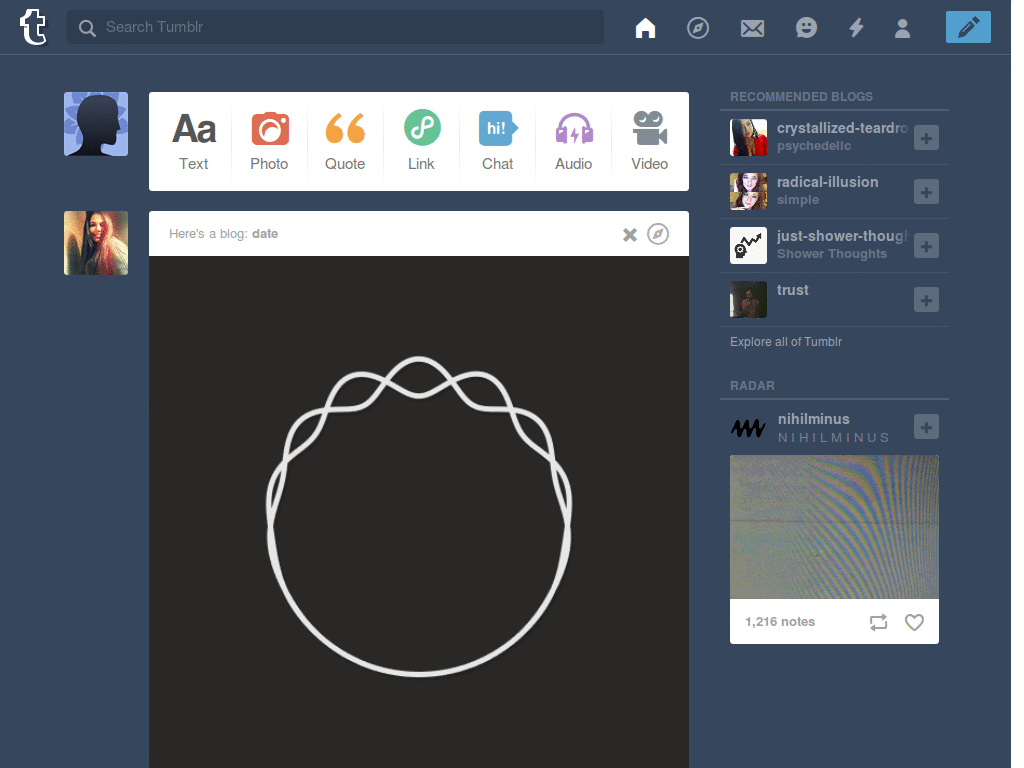Screen dimensions: 1024x768
Task: Click the crystallized-teardrop avatar
Action: click(748, 137)
